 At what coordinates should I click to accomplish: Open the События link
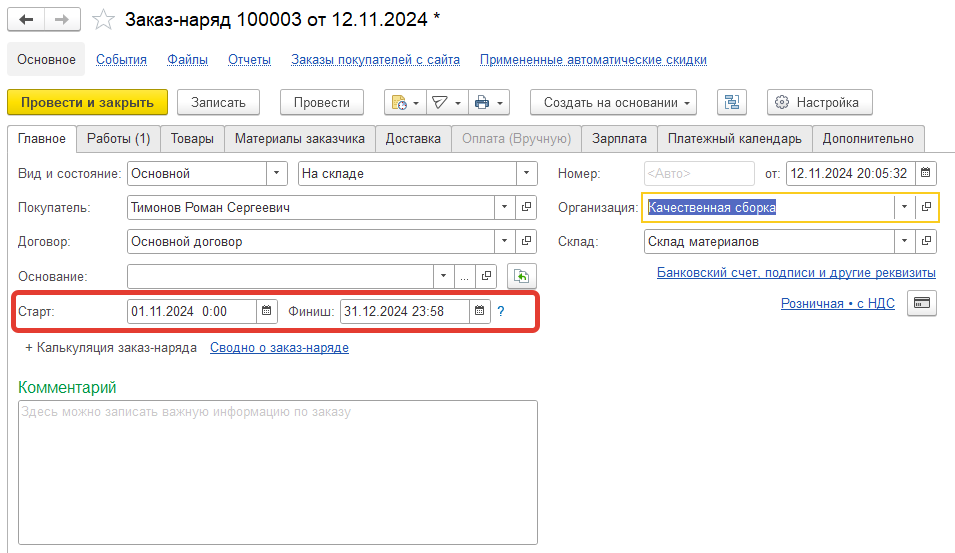[x=121, y=60]
